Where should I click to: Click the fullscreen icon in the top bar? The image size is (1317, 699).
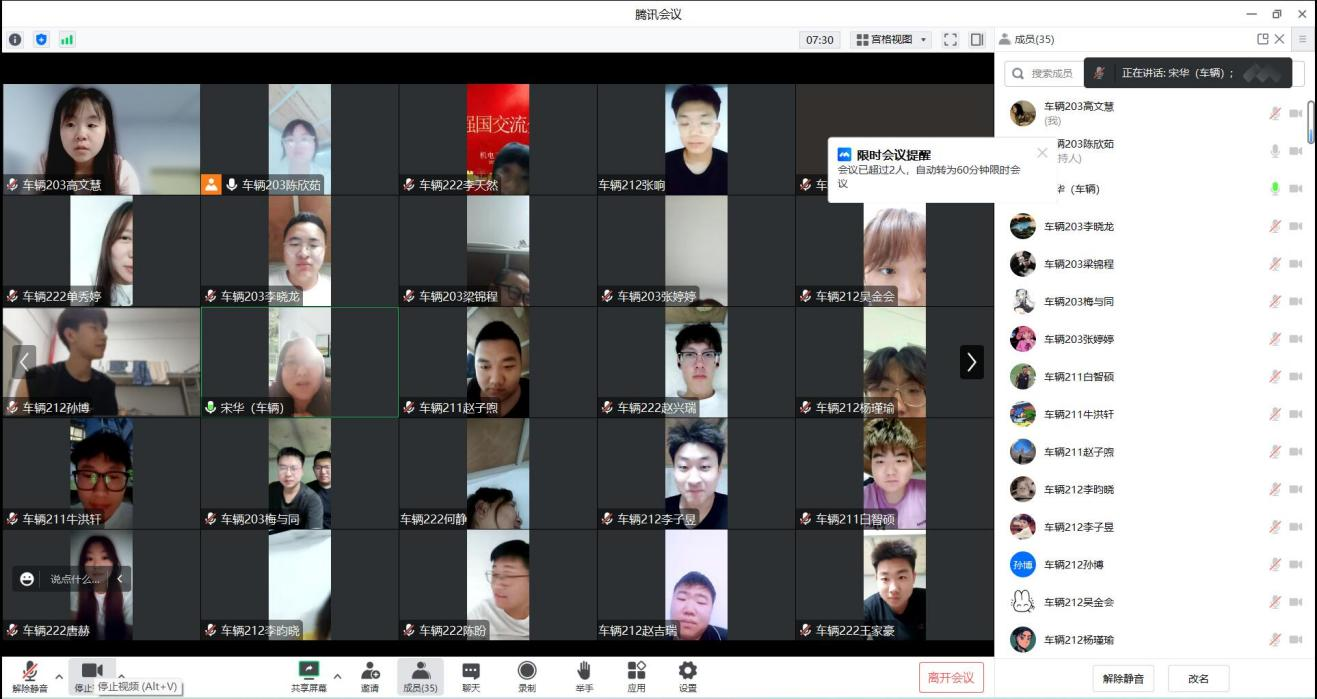[x=950, y=40]
